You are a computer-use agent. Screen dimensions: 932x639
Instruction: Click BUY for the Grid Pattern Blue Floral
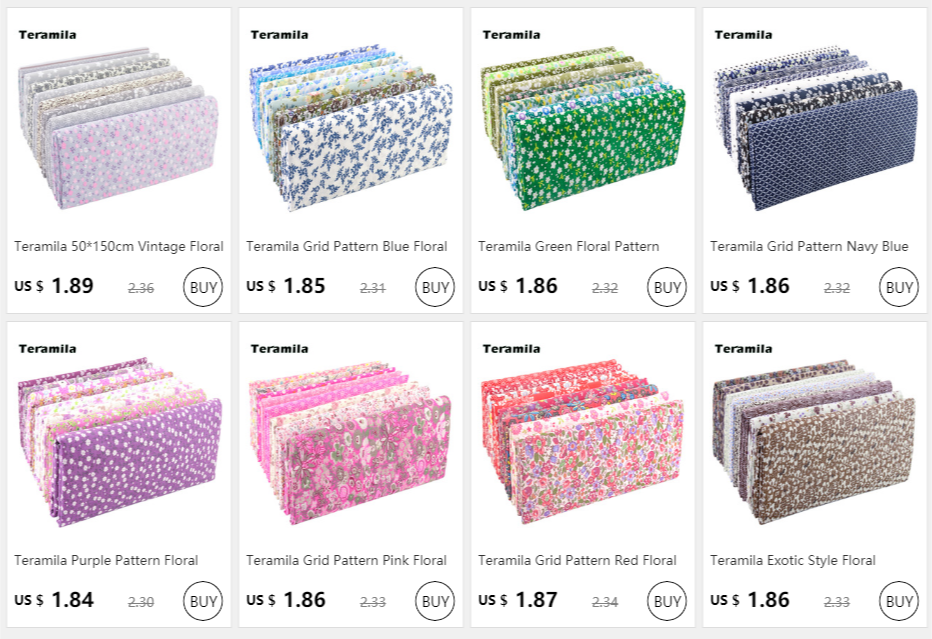(434, 287)
